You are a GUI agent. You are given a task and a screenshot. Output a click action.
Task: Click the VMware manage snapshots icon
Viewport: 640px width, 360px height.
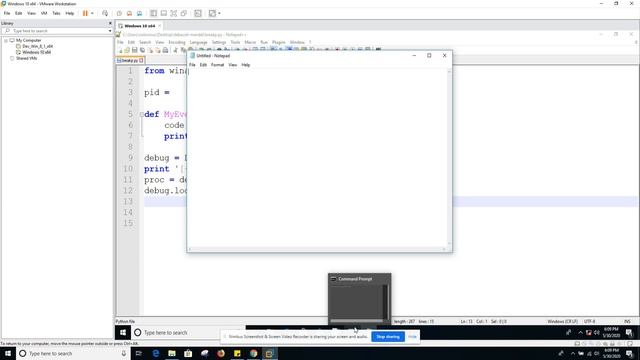(140, 13)
